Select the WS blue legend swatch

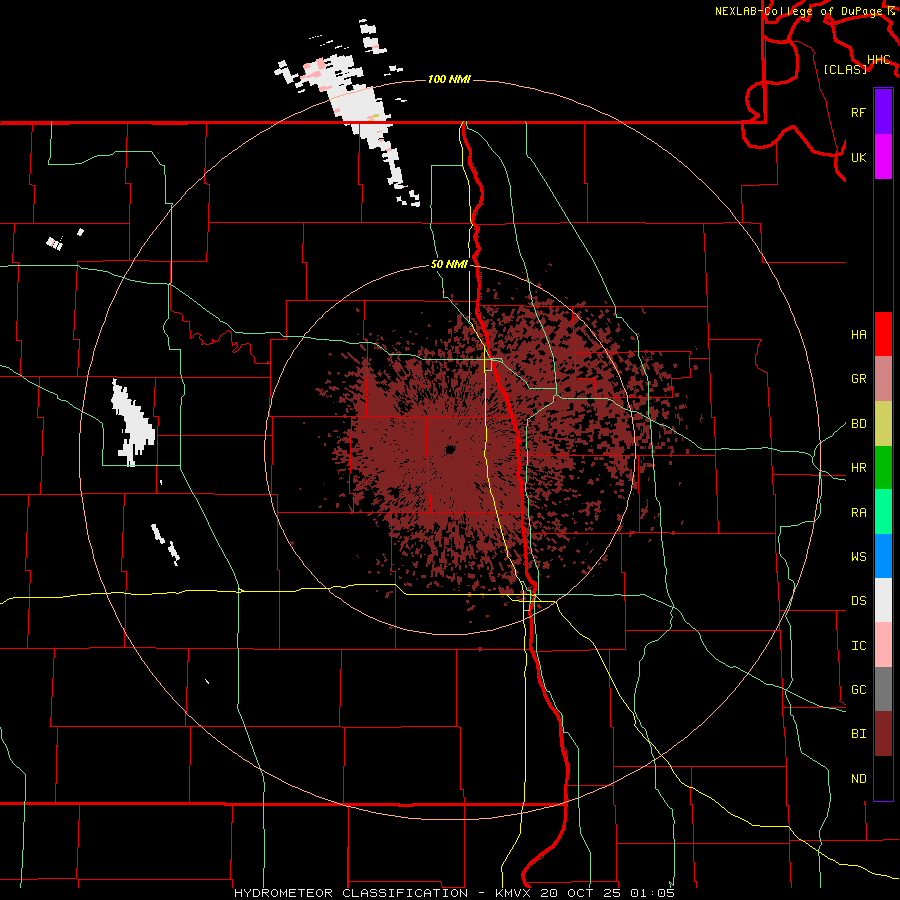tap(883, 556)
